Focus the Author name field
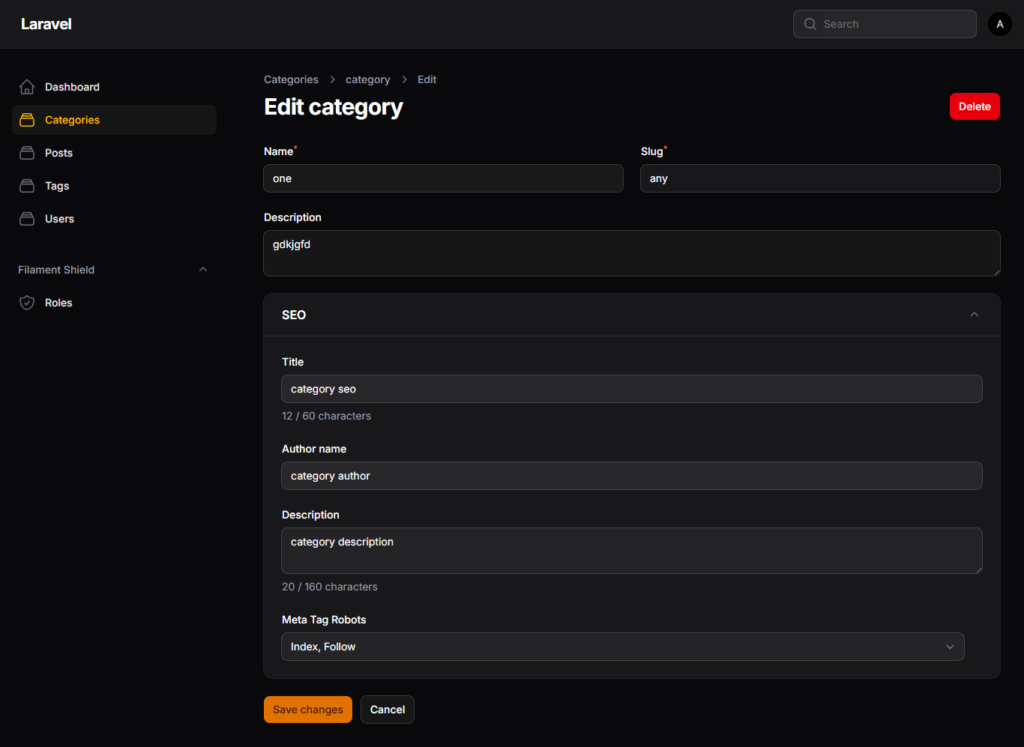The height and width of the screenshot is (747, 1024). pyautogui.click(x=632, y=475)
